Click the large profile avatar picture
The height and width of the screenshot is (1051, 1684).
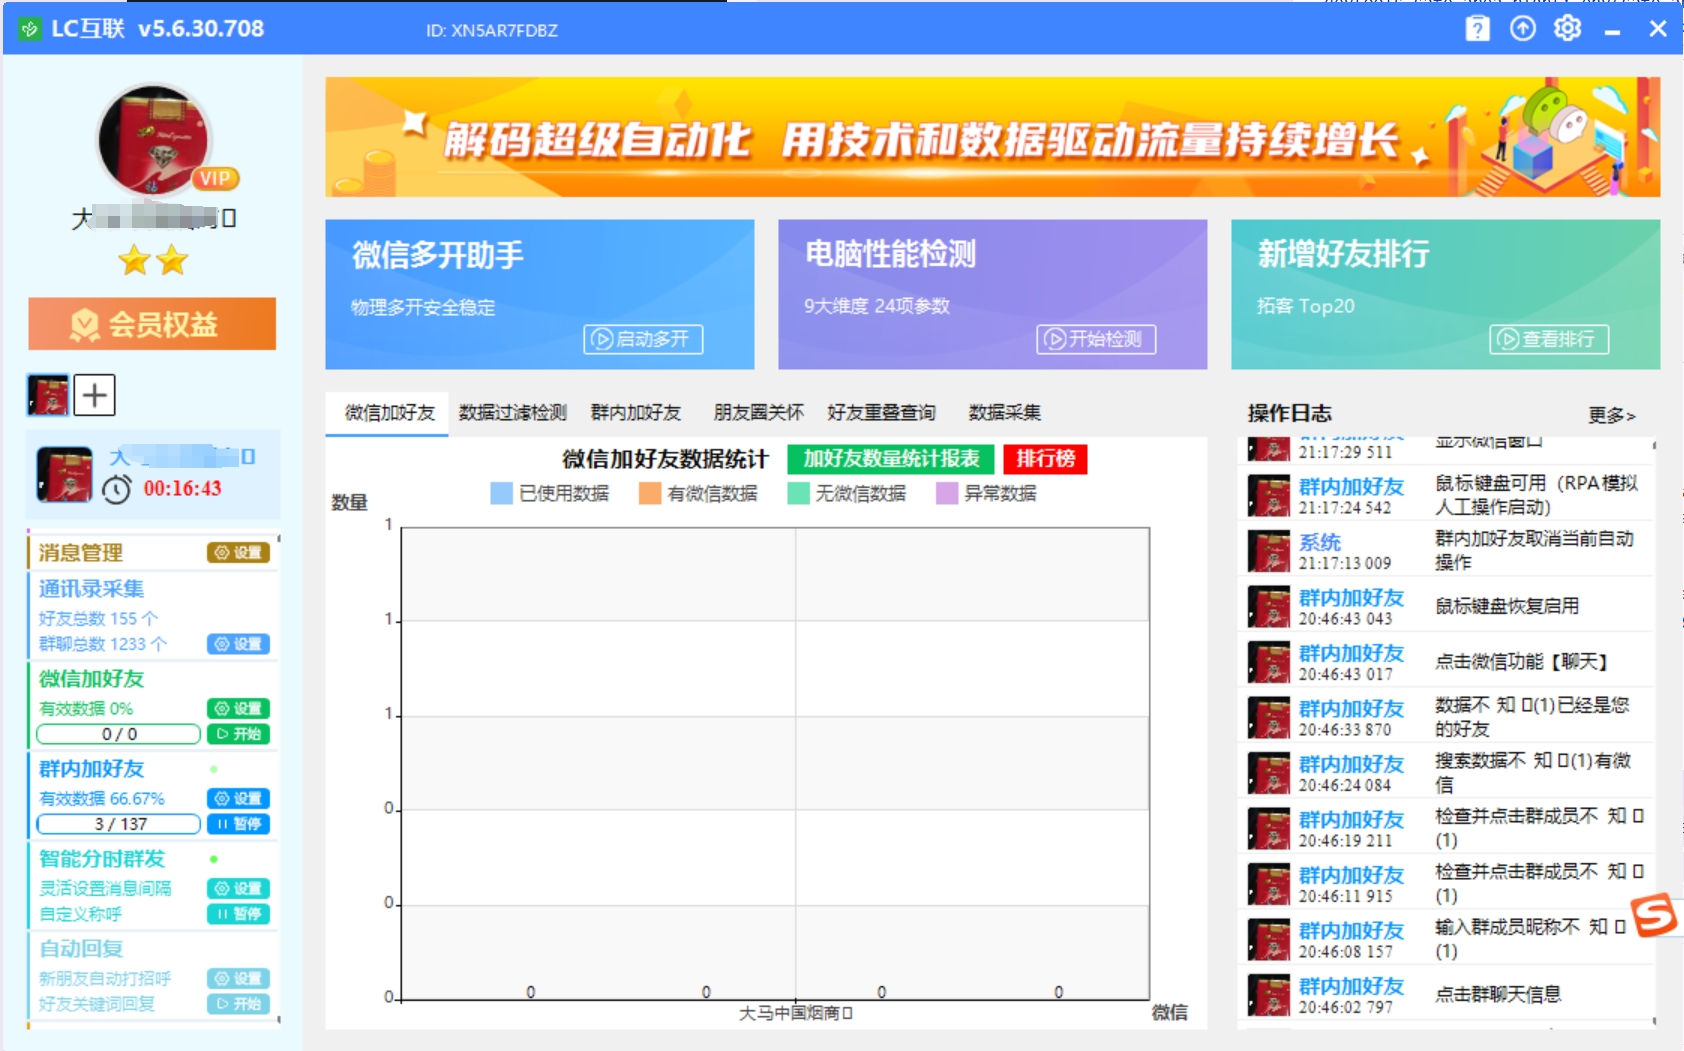[155, 140]
